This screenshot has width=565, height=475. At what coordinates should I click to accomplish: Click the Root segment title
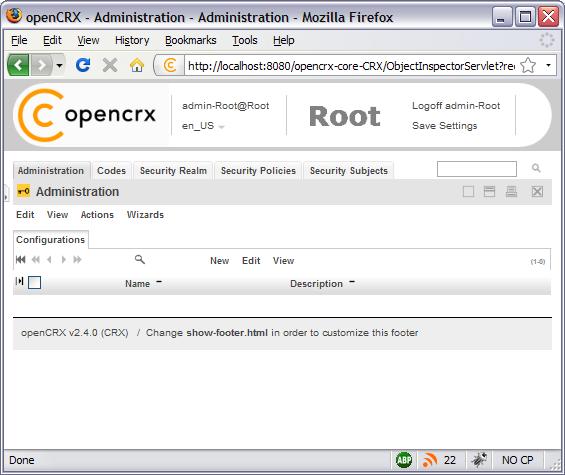(x=344, y=116)
